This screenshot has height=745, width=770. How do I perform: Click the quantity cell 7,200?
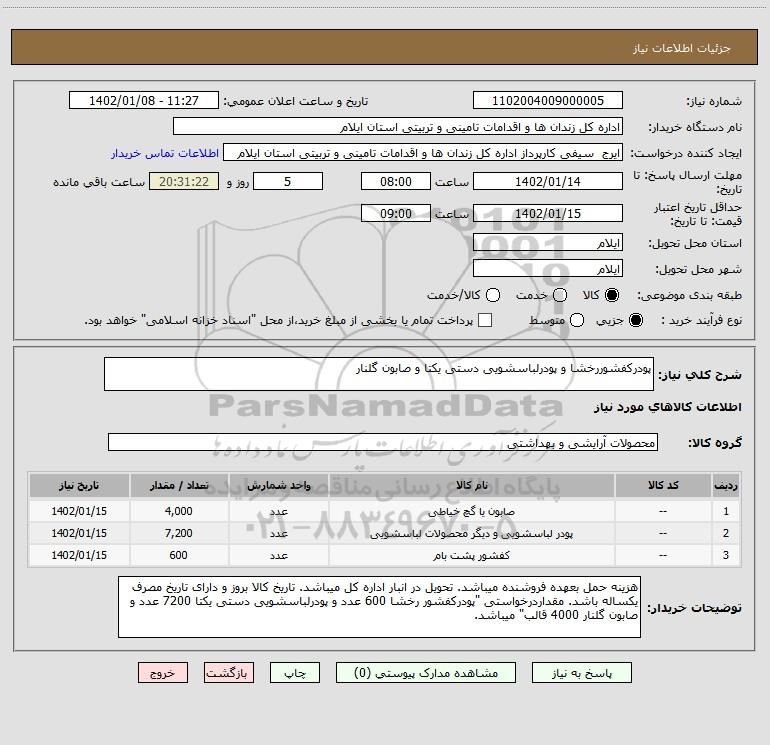click(x=179, y=533)
